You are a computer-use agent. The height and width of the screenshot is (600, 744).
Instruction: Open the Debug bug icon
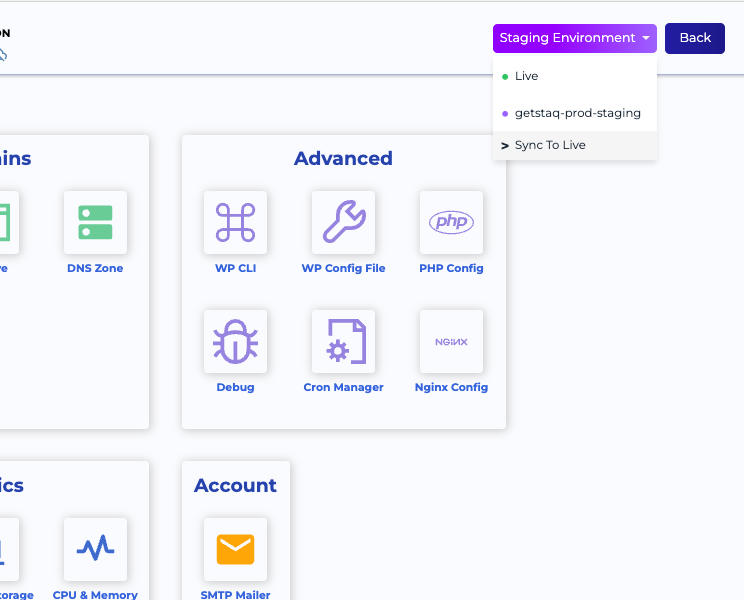pyautogui.click(x=235, y=342)
